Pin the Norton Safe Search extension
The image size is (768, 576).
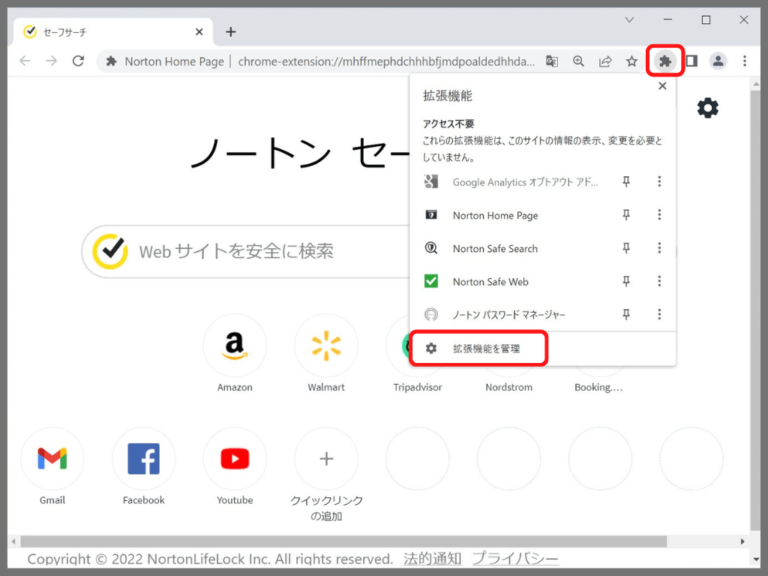click(627, 248)
